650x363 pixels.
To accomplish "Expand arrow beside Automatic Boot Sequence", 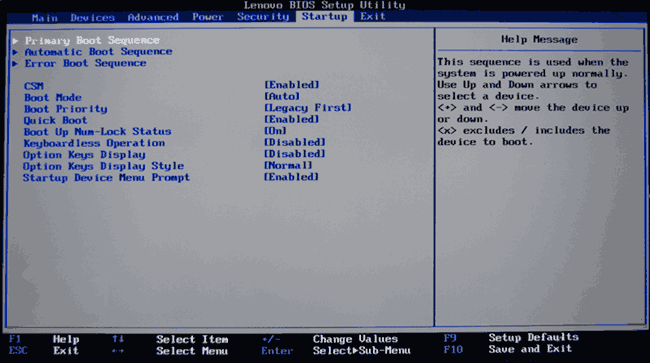I will (x=15, y=52).
